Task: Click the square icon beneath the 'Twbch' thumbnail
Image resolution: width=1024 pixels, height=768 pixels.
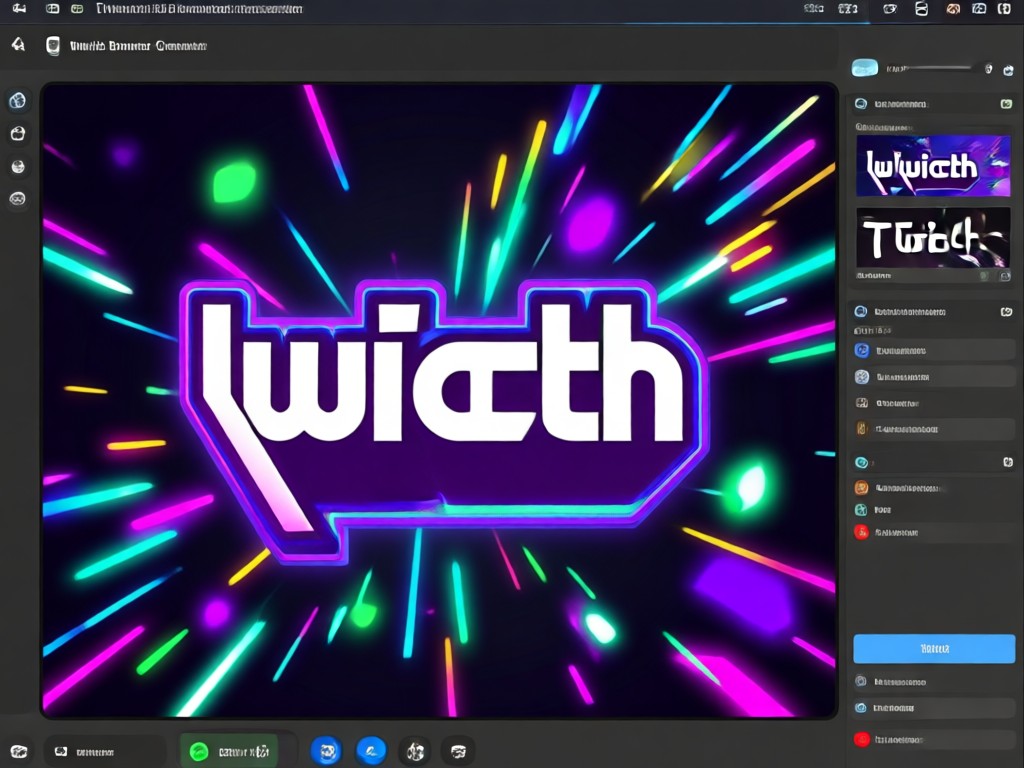Action: [1005, 276]
